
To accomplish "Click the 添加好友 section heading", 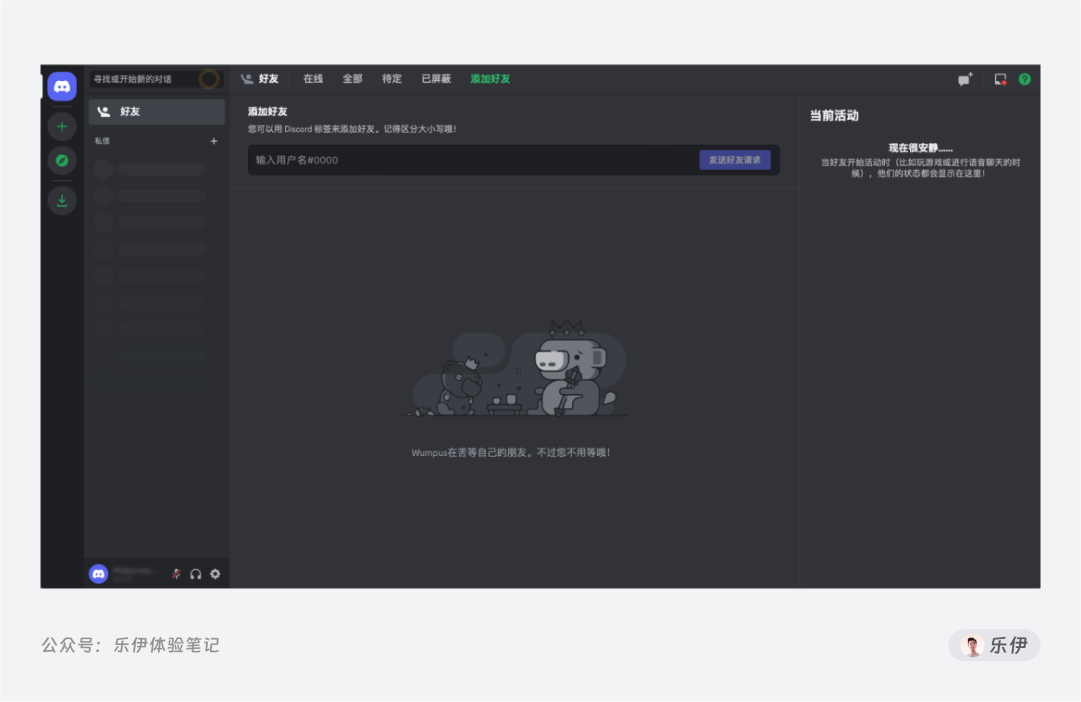I will pos(267,112).
